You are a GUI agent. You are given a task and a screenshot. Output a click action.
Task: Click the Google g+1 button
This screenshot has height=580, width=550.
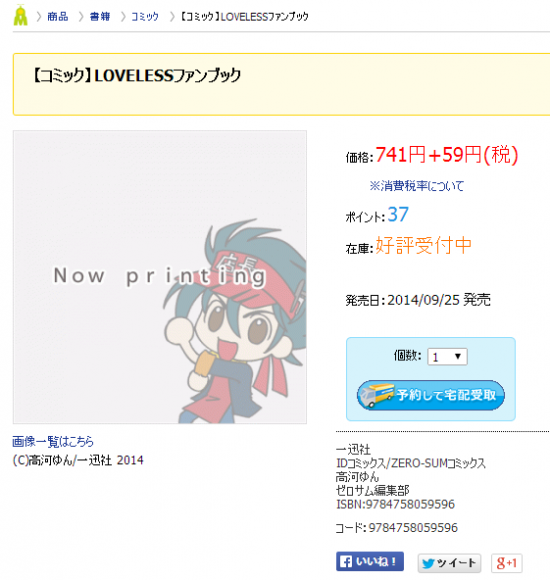click(x=507, y=563)
